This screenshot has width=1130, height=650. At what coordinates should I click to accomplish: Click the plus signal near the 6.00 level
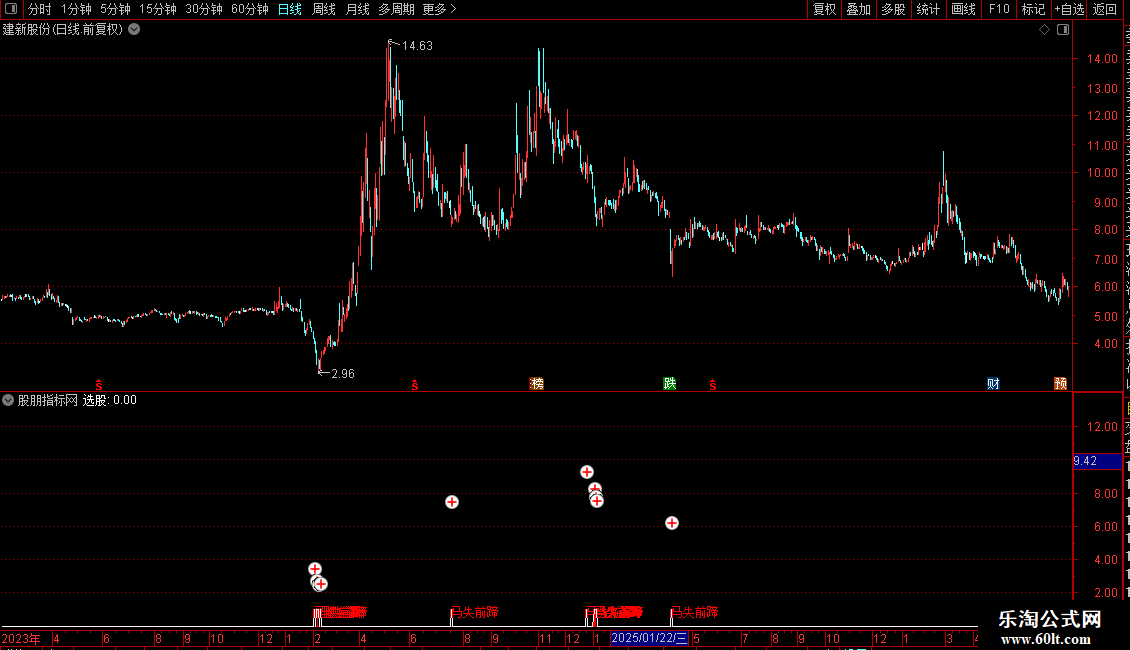coord(672,522)
